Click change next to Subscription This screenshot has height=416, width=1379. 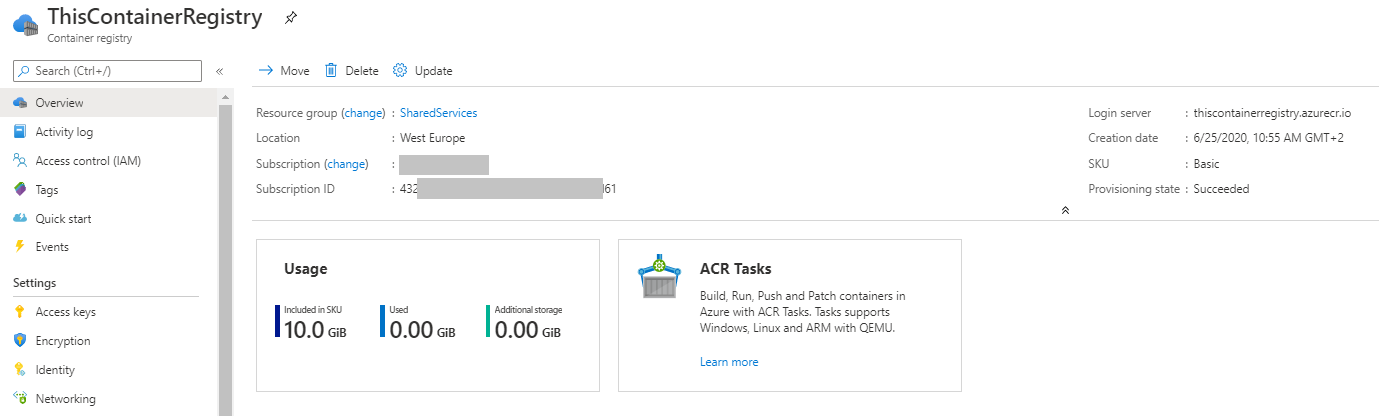point(347,164)
